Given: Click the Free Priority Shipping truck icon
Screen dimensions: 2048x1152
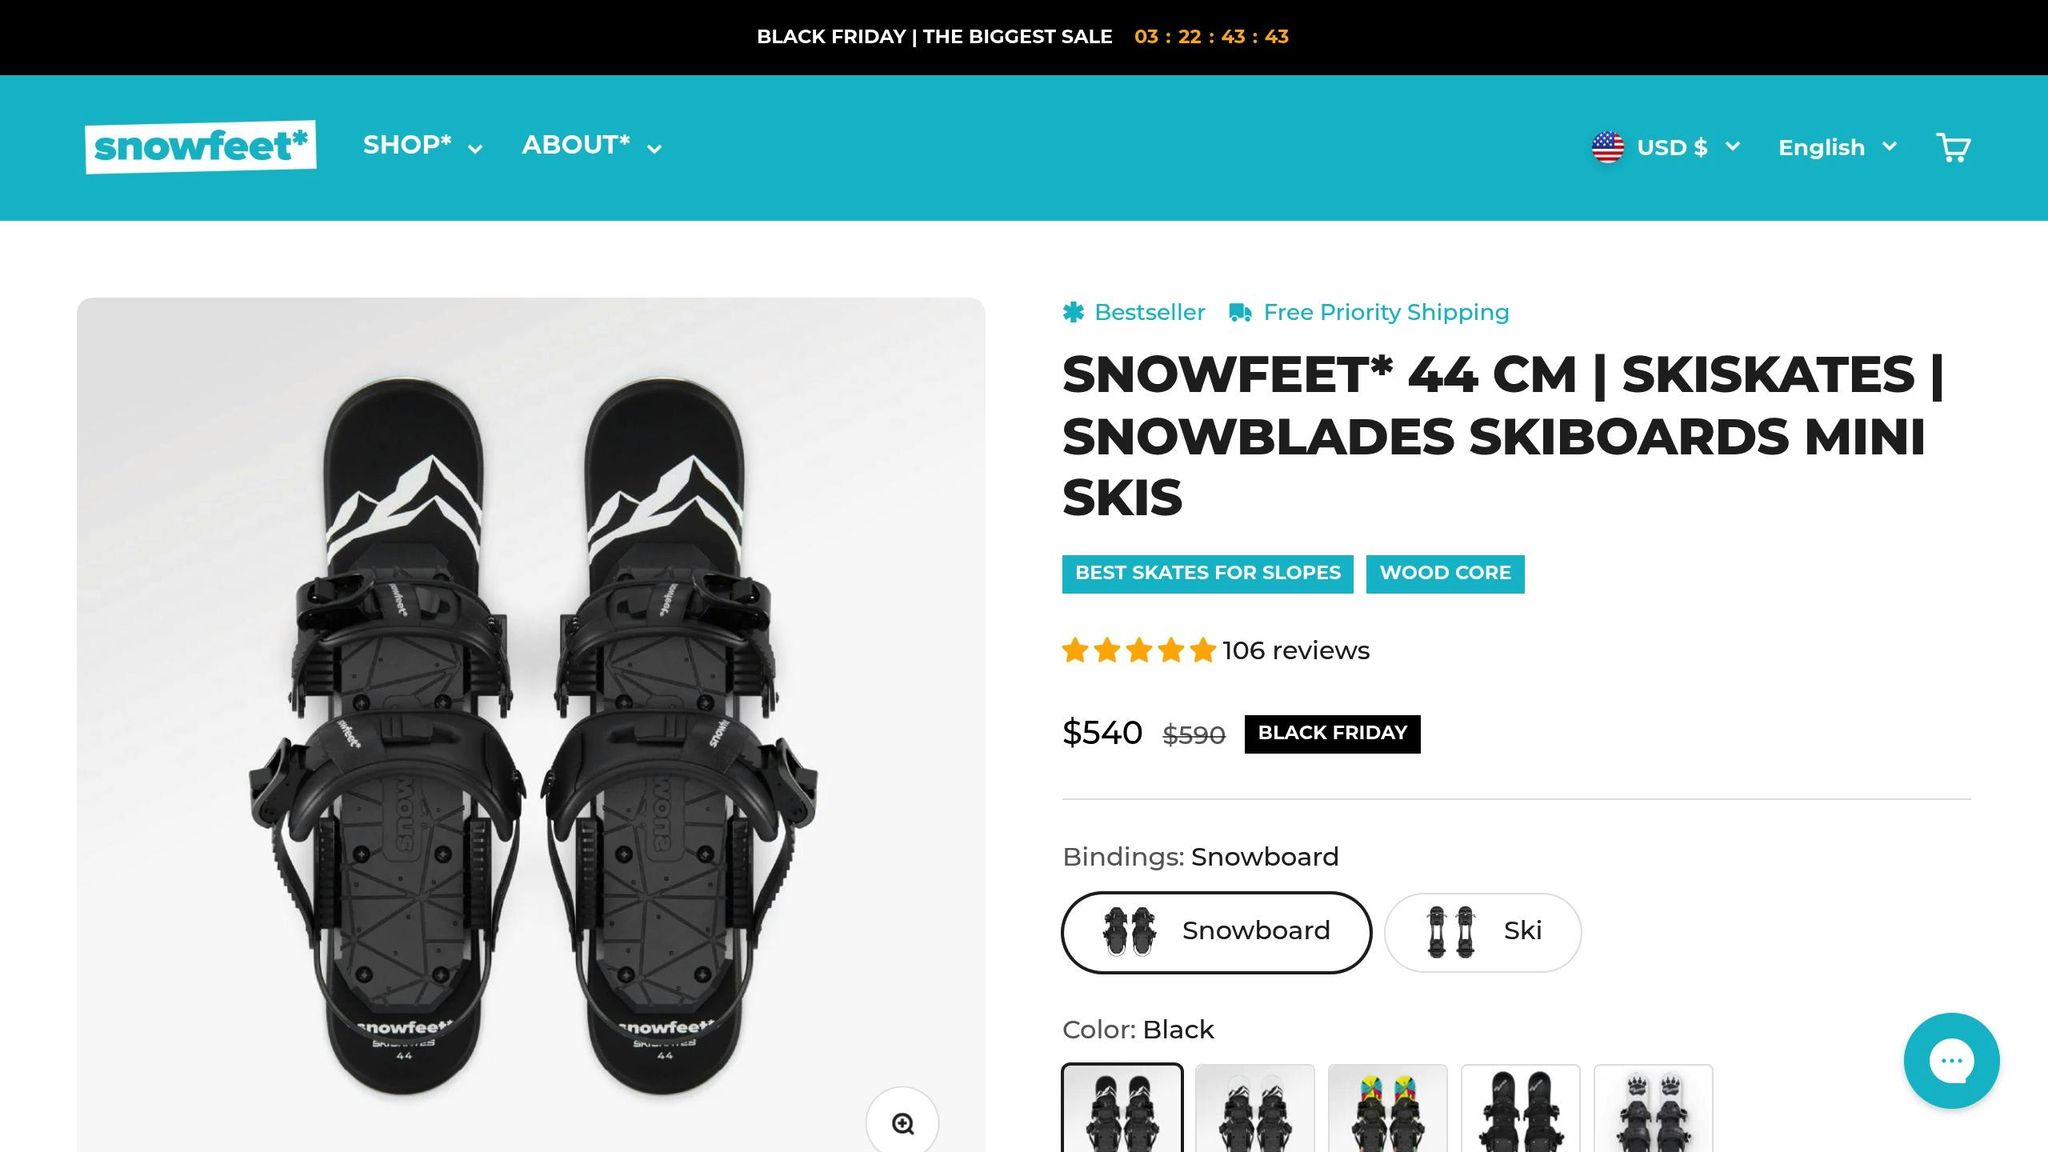Looking at the screenshot, I should click(x=1240, y=311).
